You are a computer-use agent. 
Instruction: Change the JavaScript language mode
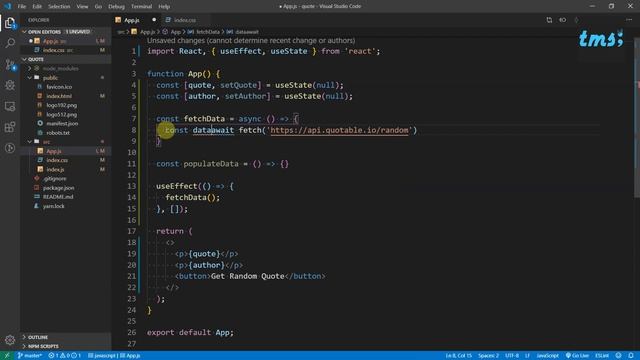point(547,356)
